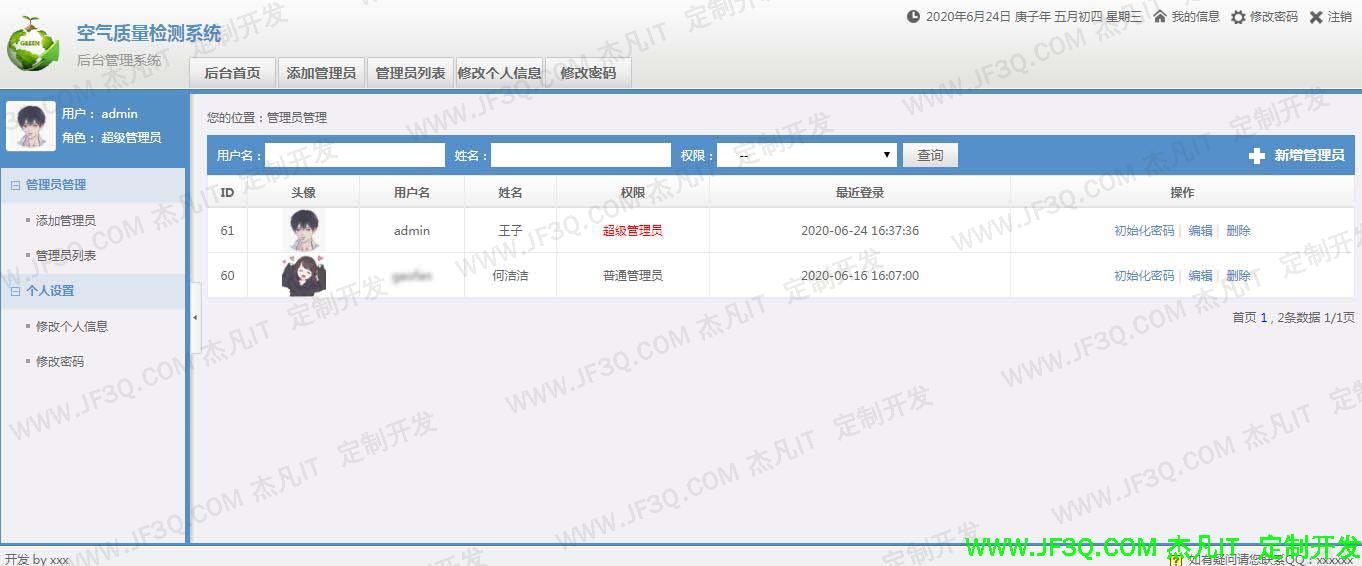Screen dimensions: 1362x566
Task: Click 初始化密码 for admin row
Action: click(x=1144, y=231)
